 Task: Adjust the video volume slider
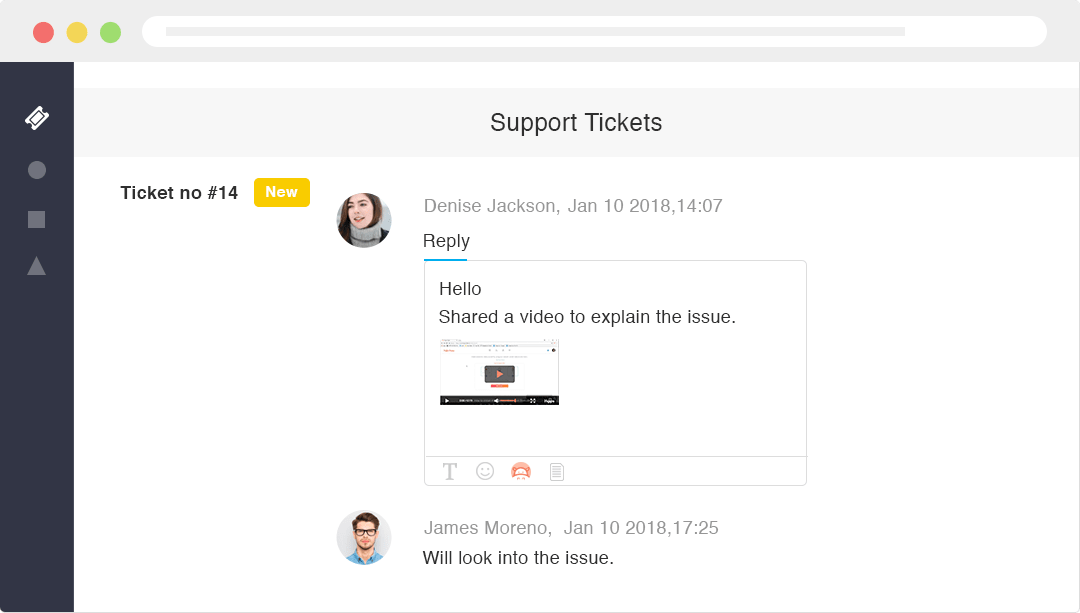(509, 400)
